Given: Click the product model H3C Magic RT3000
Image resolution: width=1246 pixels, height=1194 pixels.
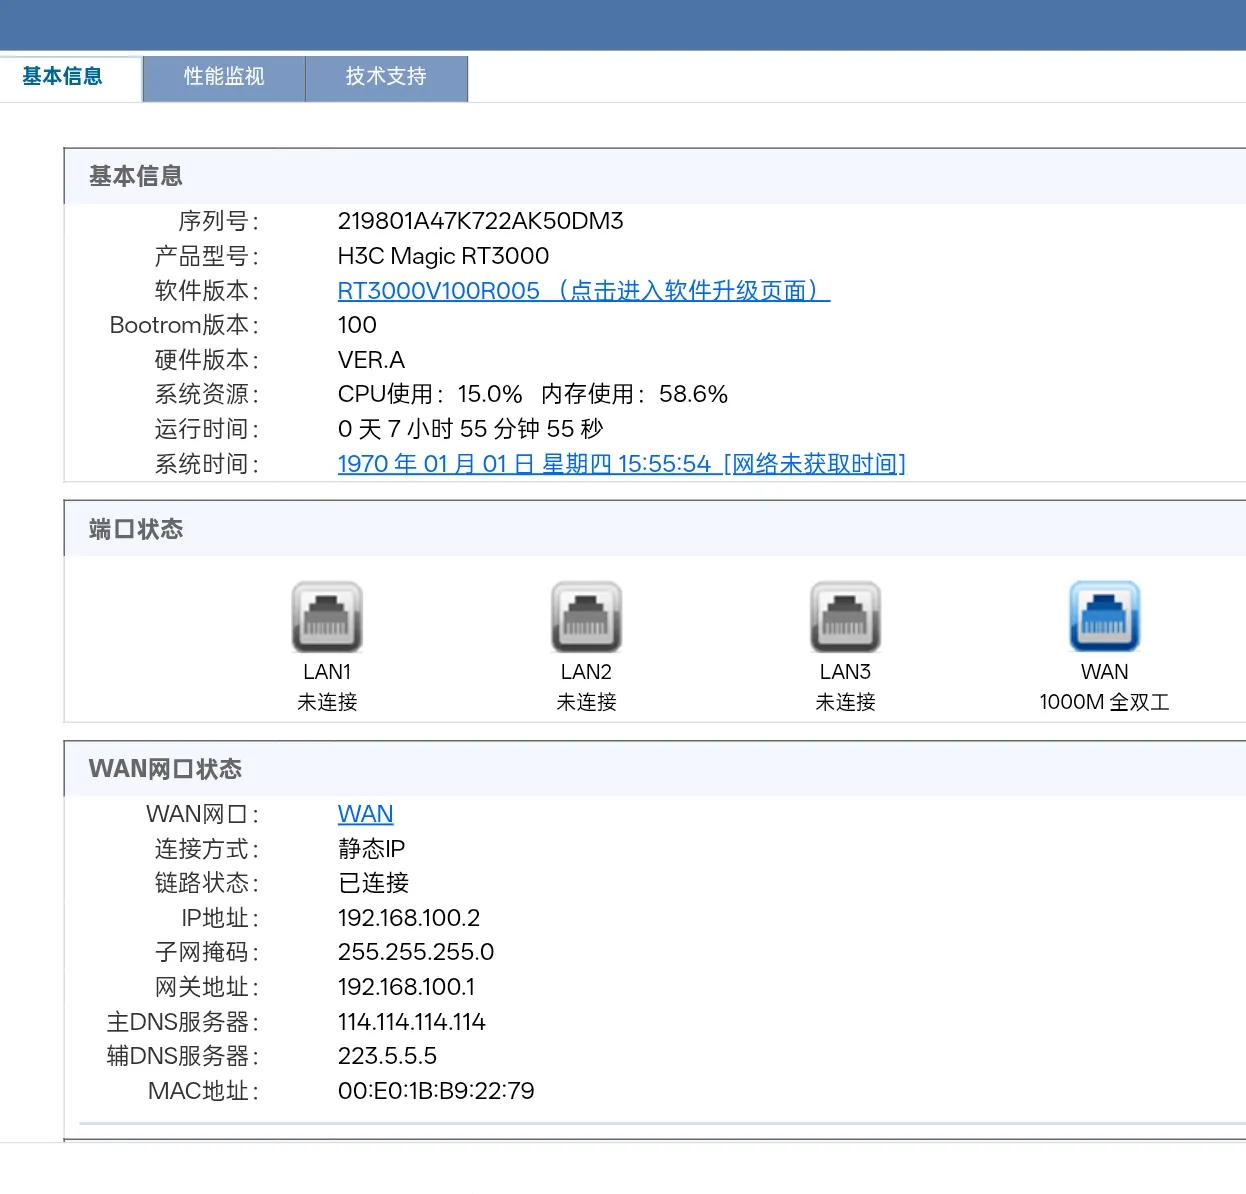Looking at the screenshot, I should (443, 256).
